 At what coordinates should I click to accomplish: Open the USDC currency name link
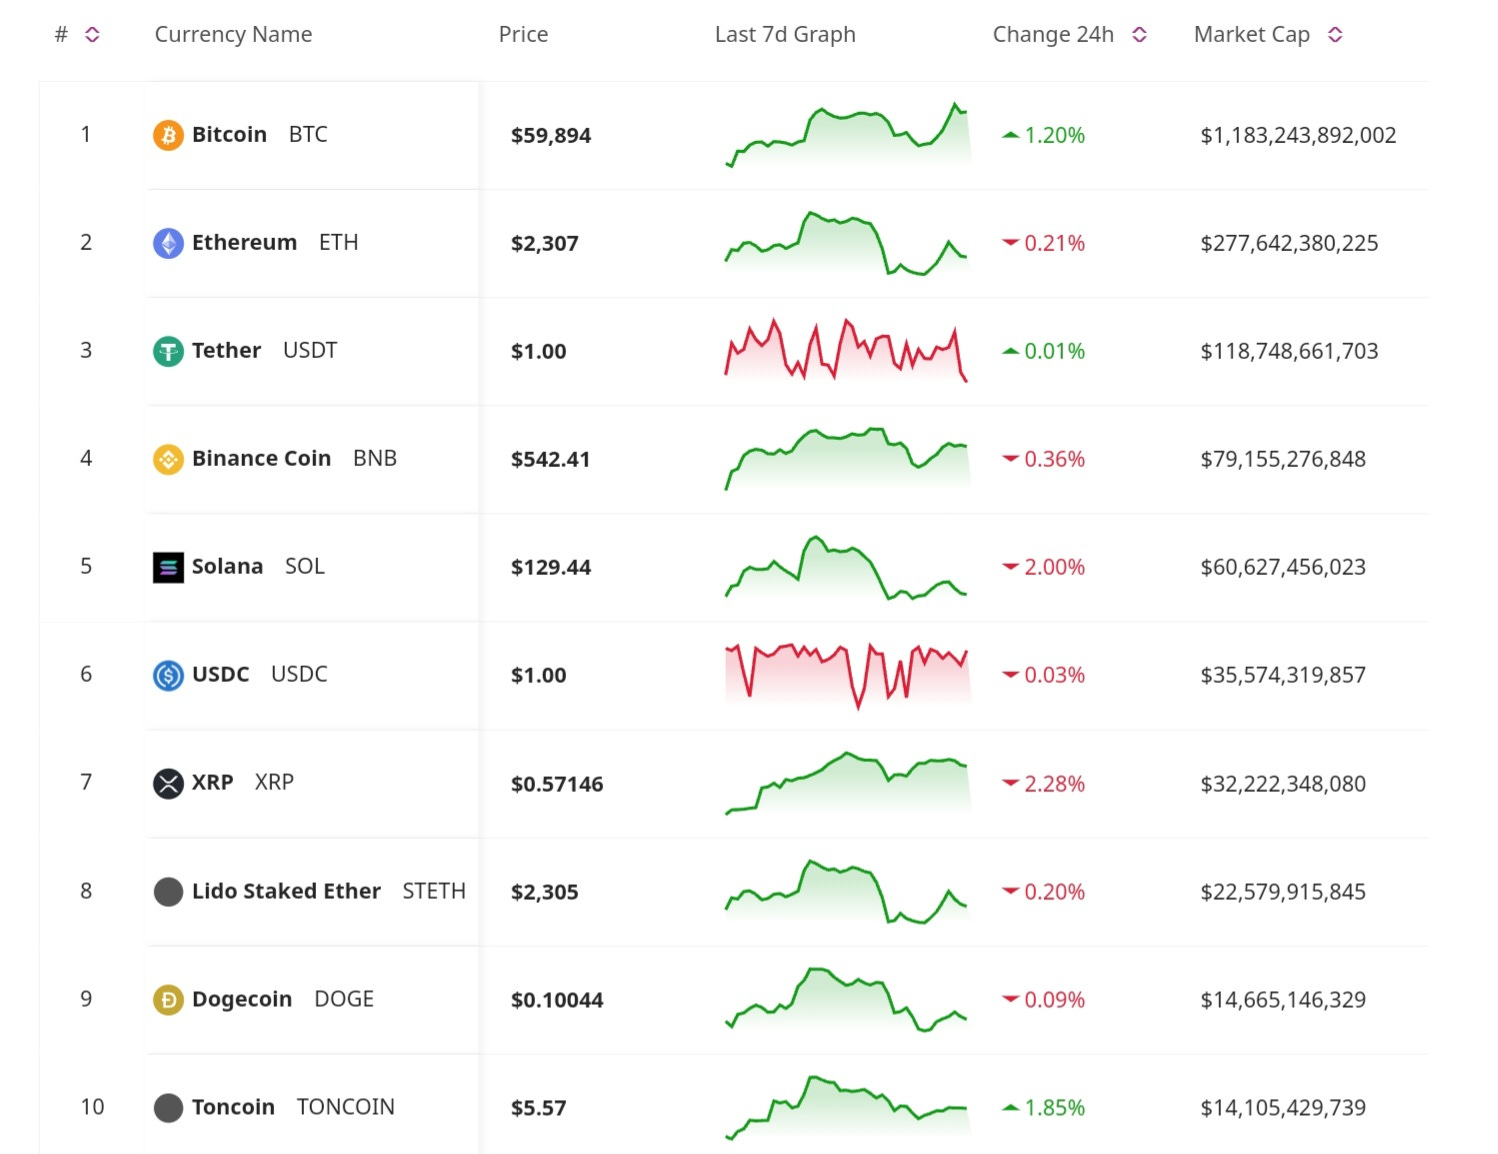coord(220,674)
